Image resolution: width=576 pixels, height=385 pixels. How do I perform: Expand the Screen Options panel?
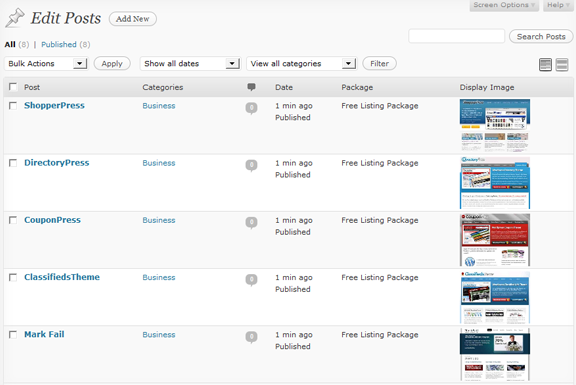pyautogui.click(x=504, y=5)
